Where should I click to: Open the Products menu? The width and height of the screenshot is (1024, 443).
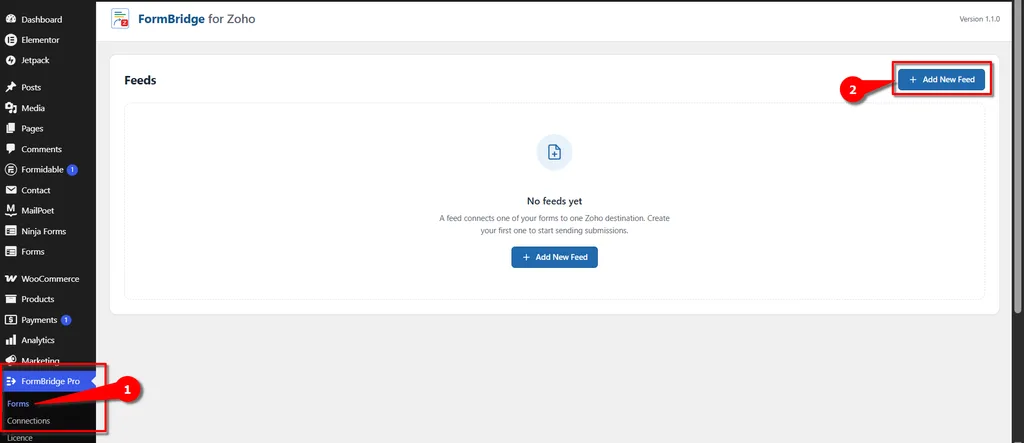tap(38, 299)
